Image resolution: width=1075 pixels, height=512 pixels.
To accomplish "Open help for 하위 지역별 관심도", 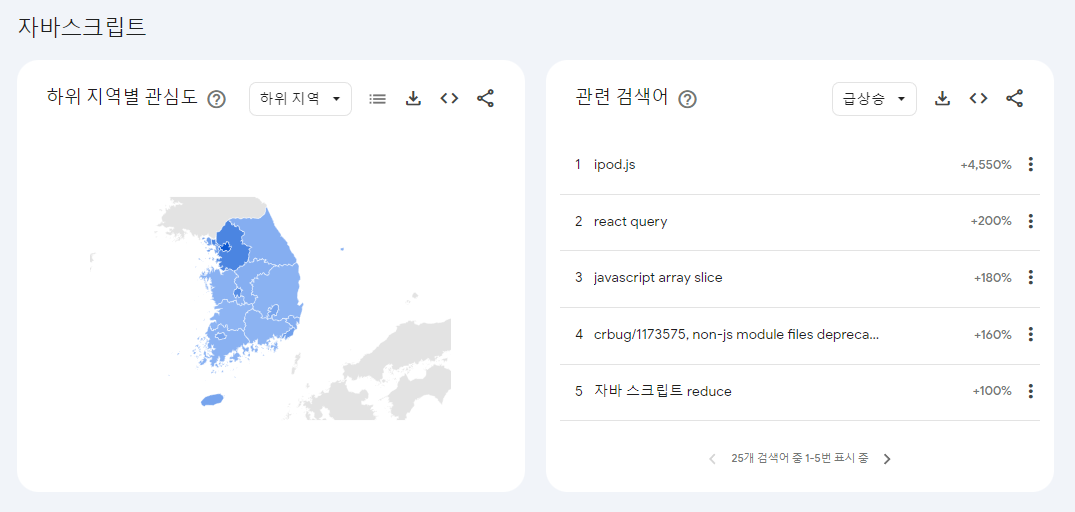I will click(x=216, y=99).
